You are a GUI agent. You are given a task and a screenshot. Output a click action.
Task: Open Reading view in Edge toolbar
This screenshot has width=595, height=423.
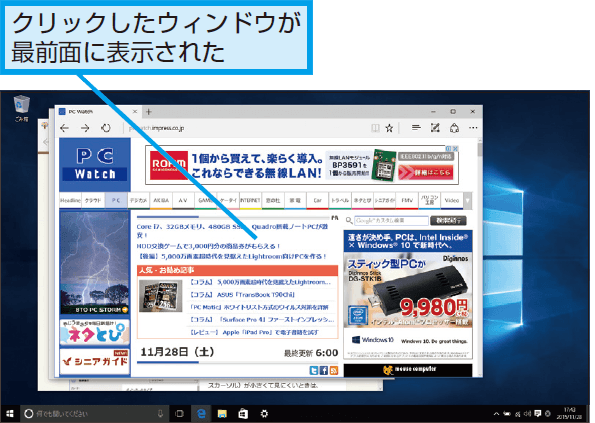pos(375,128)
